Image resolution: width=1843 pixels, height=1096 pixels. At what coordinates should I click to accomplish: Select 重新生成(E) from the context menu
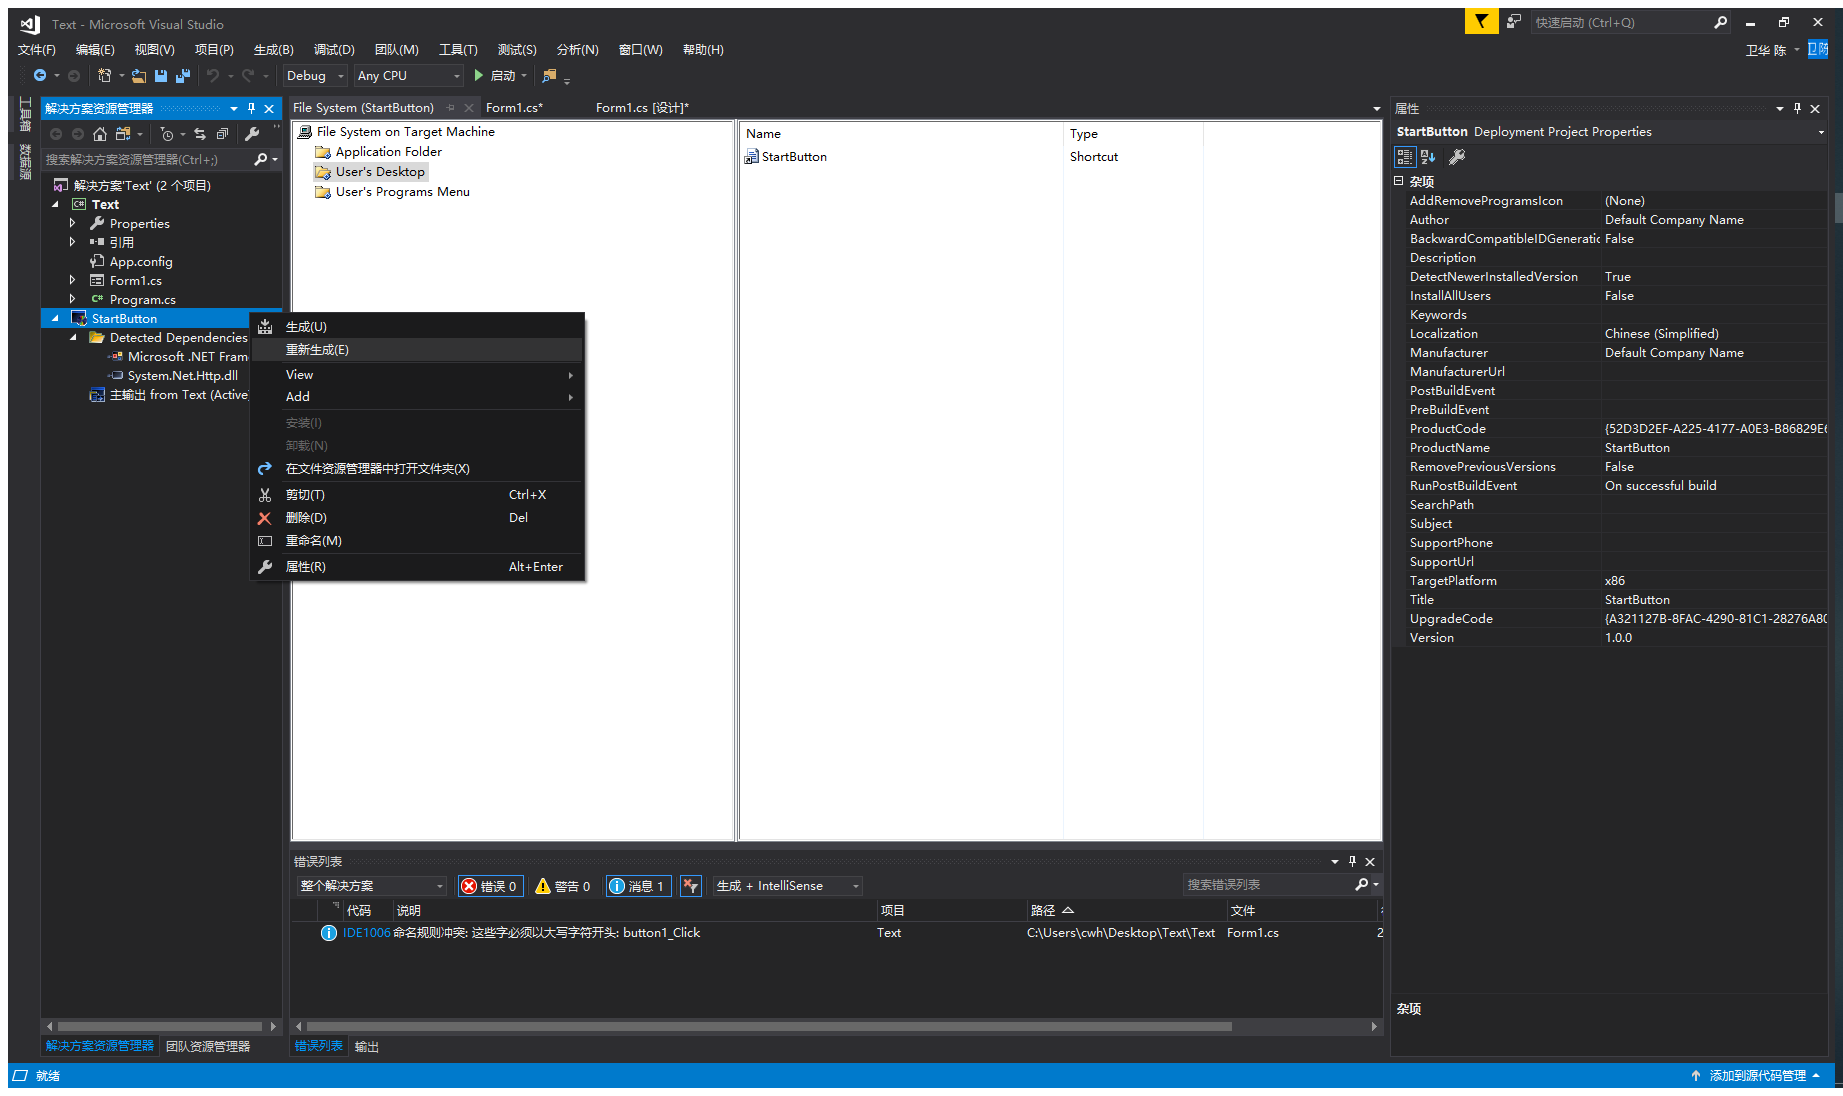(417, 350)
